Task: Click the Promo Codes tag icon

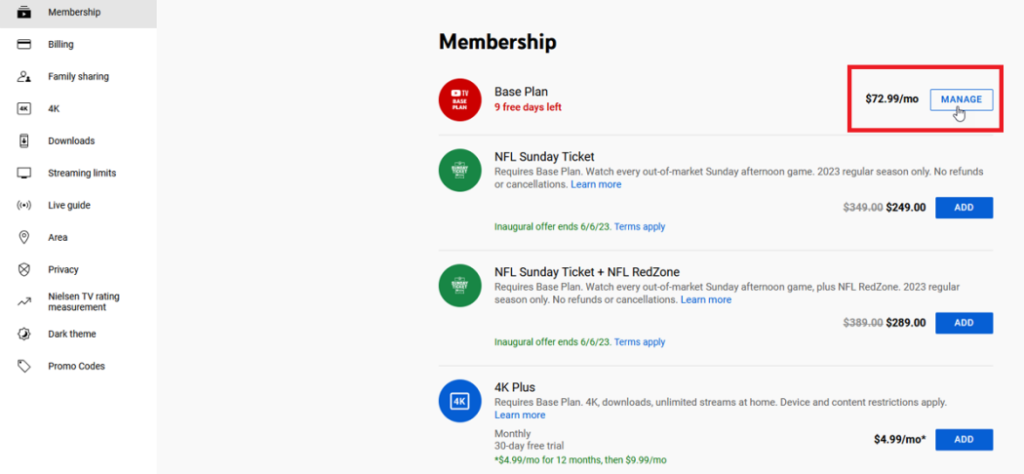Action: pyautogui.click(x=24, y=366)
